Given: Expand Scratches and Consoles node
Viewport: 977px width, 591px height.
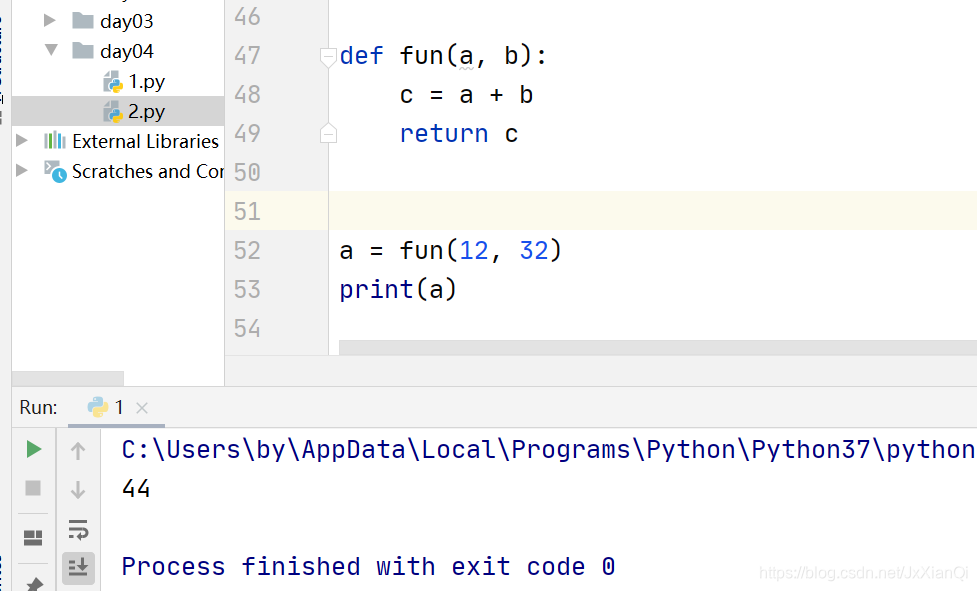Looking at the screenshot, I should point(22,170).
